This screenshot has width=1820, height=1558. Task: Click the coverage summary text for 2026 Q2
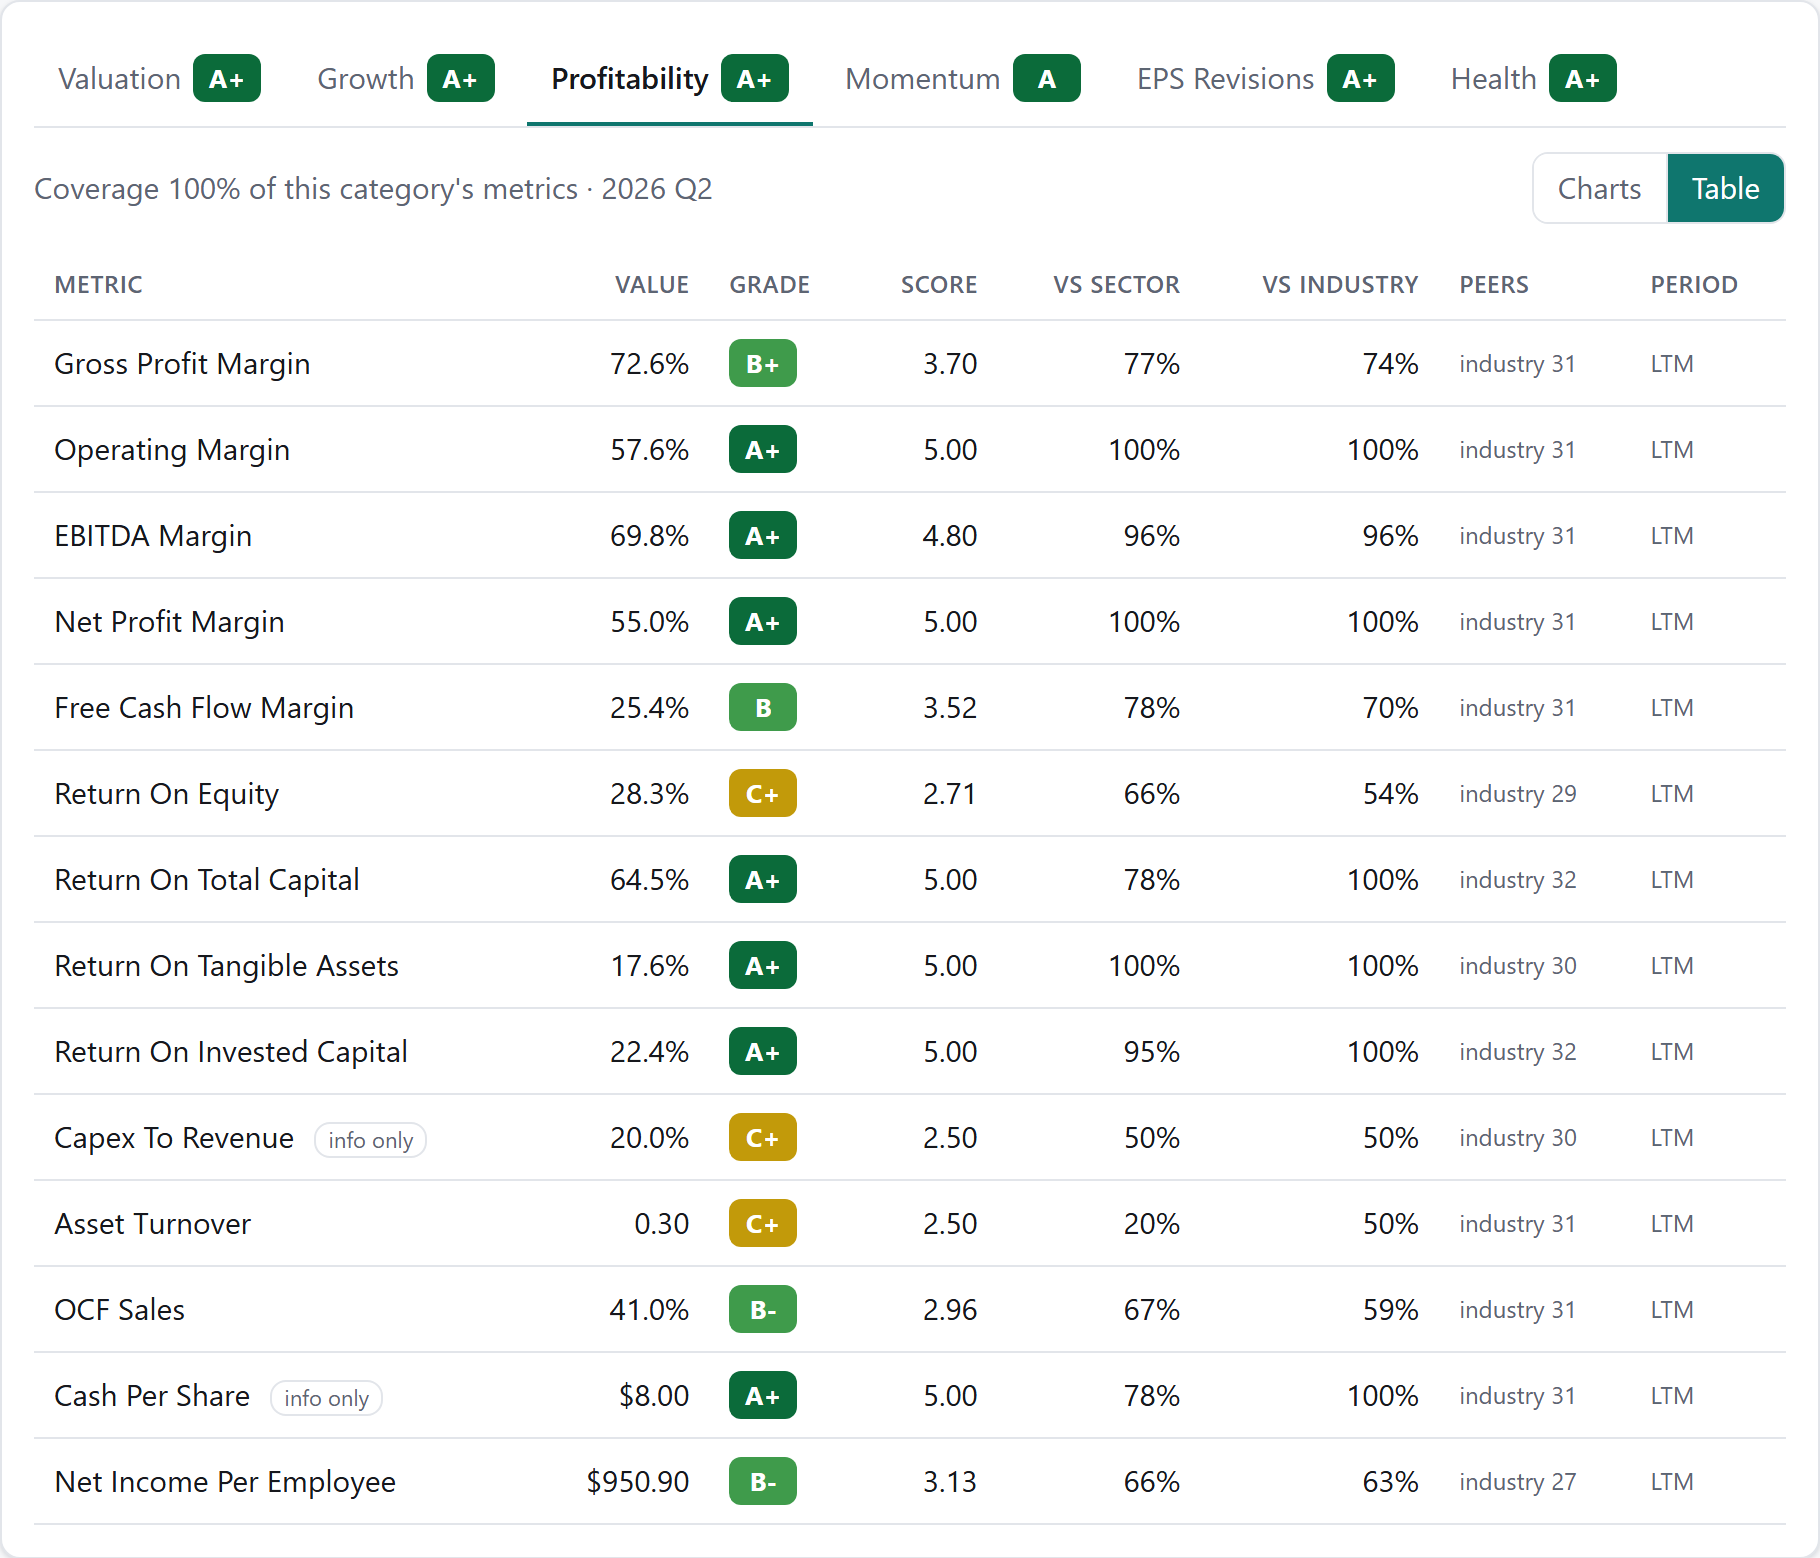coord(373,189)
